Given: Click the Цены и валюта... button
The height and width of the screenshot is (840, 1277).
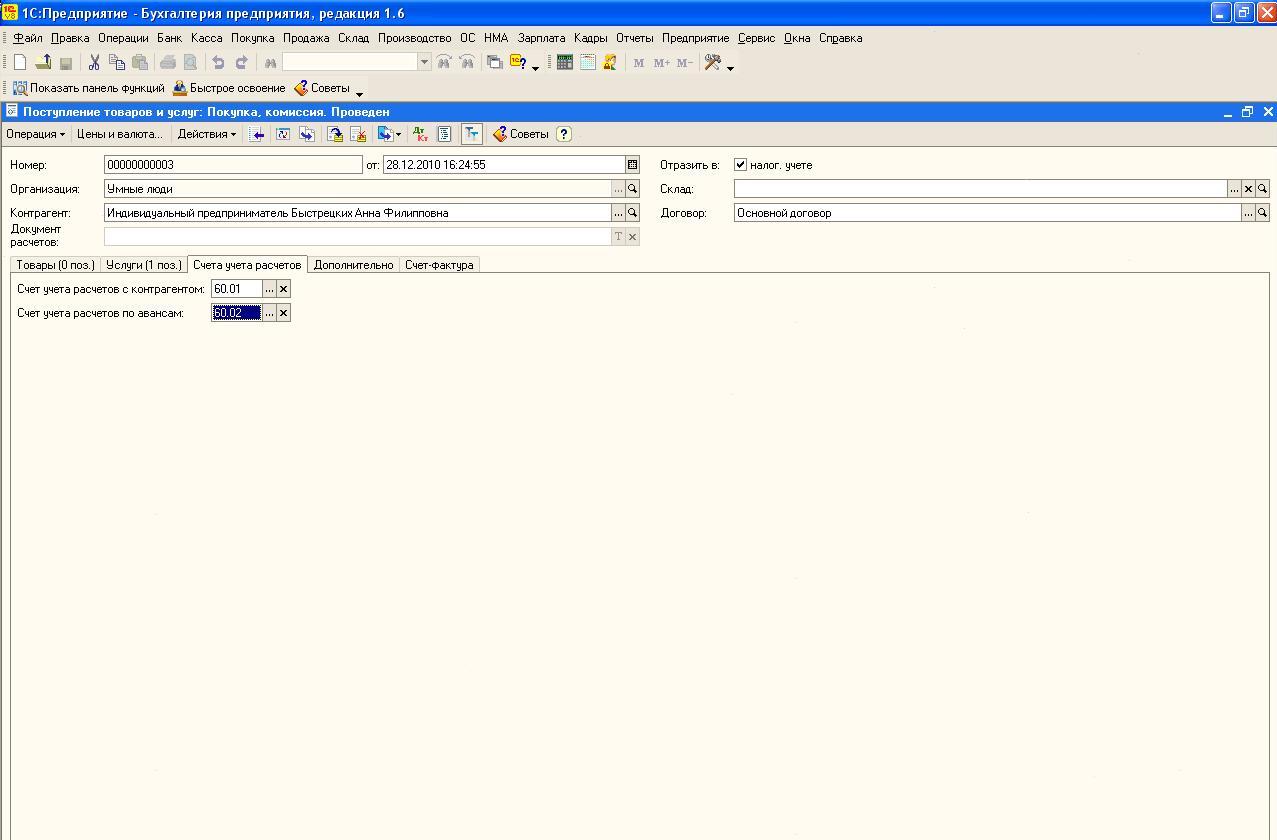Looking at the screenshot, I should click(x=119, y=134).
